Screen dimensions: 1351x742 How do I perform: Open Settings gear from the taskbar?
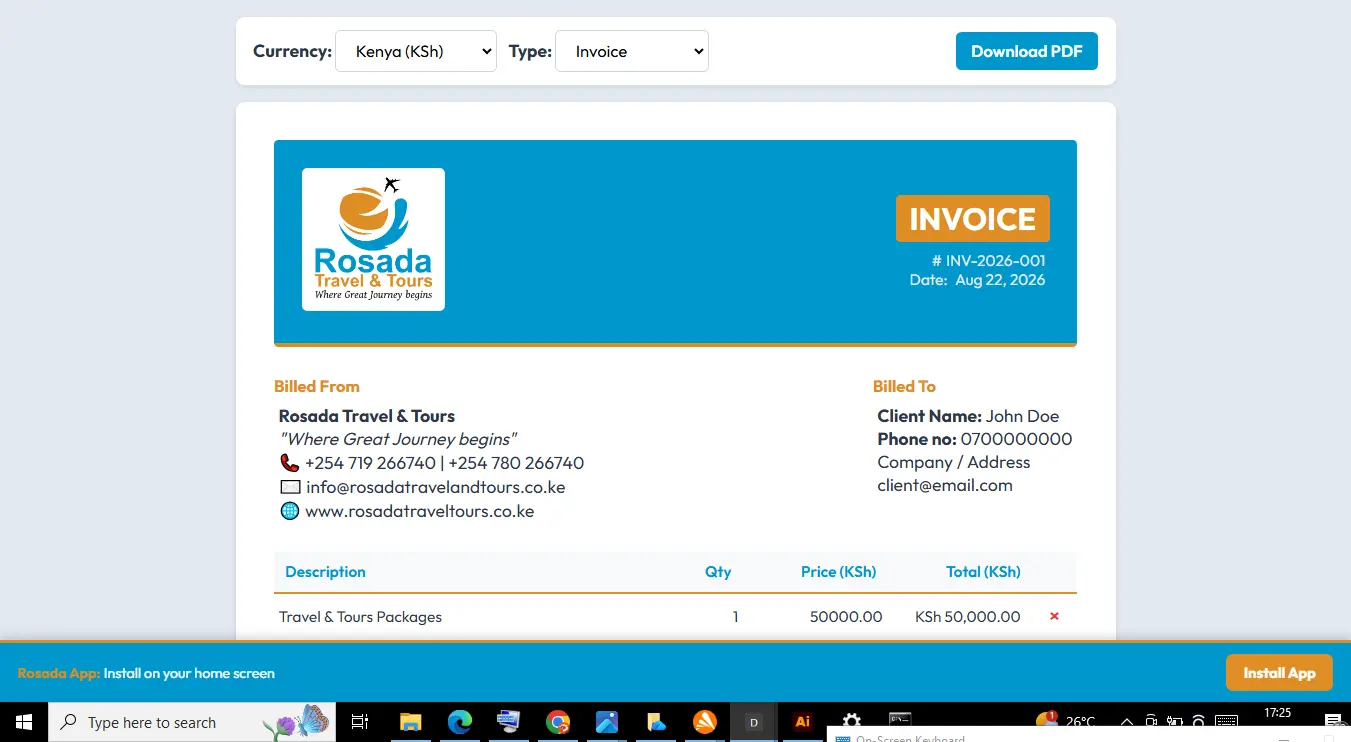pyautogui.click(x=851, y=720)
